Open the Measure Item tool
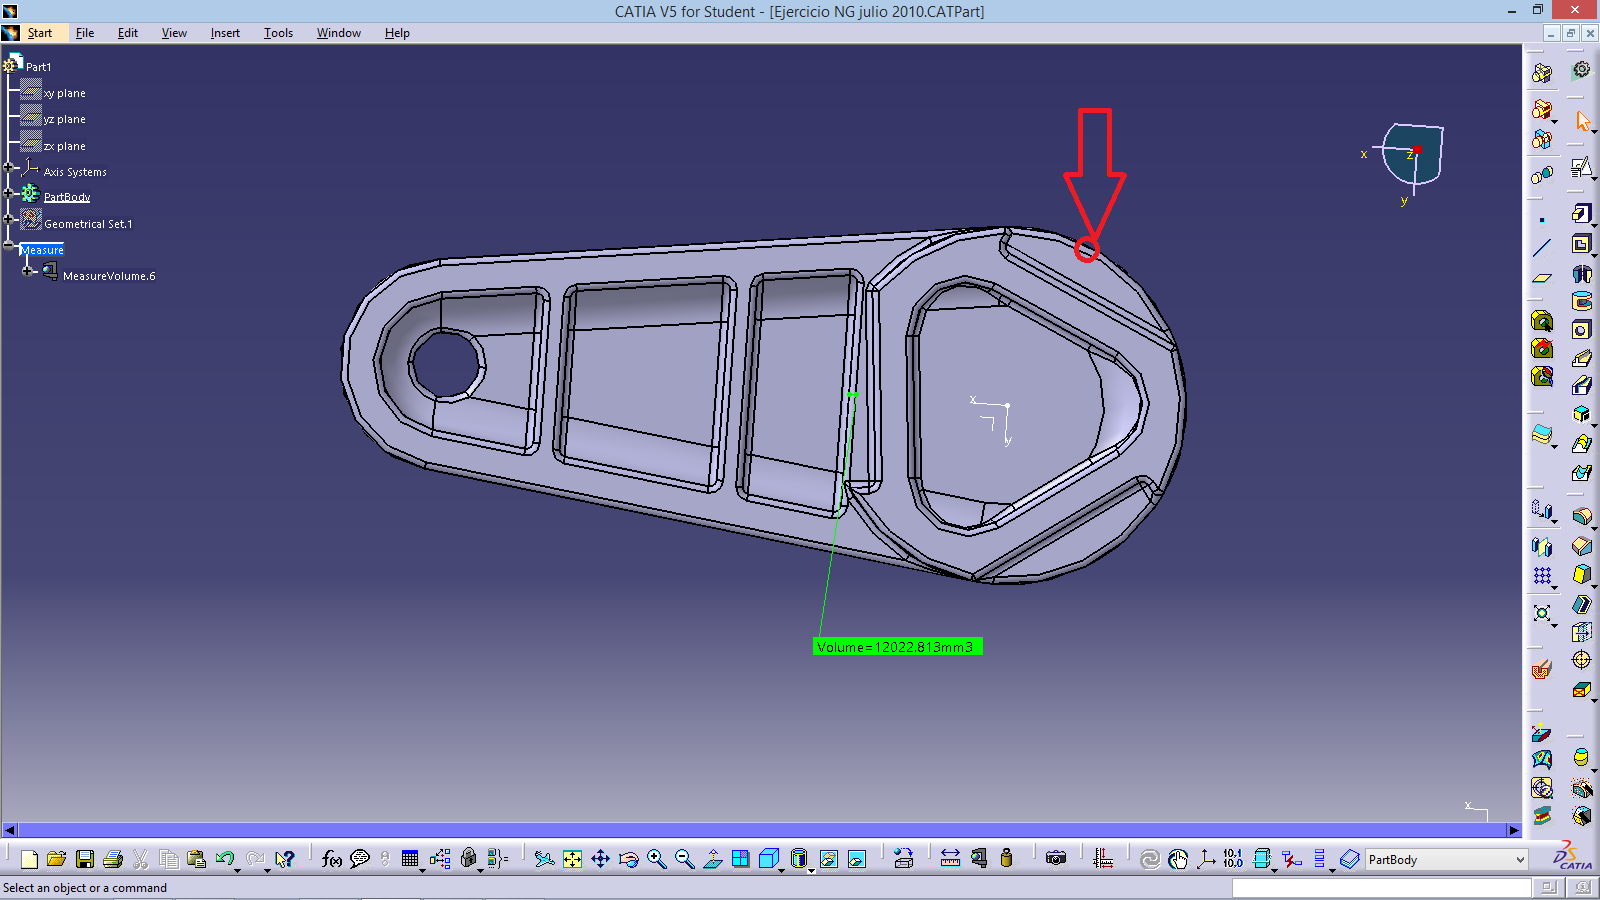Image resolution: width=1600 pixels, height=900 pixels. tap(978, 859)
